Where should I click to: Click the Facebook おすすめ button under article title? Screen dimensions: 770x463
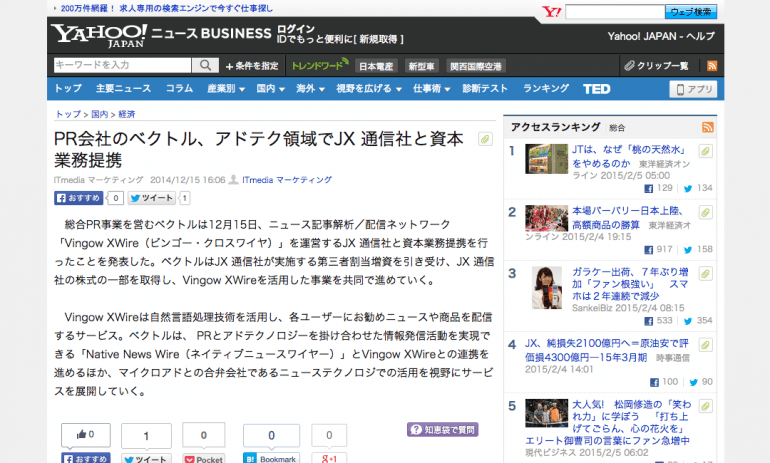click(x=79, y=198)
